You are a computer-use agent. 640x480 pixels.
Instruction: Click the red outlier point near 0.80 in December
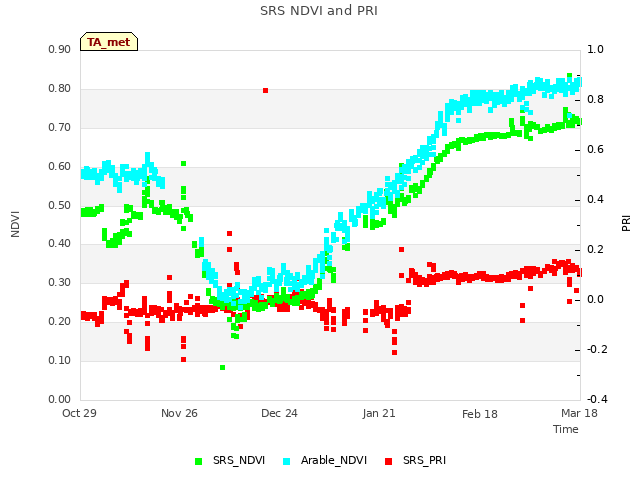pos(265,91)
